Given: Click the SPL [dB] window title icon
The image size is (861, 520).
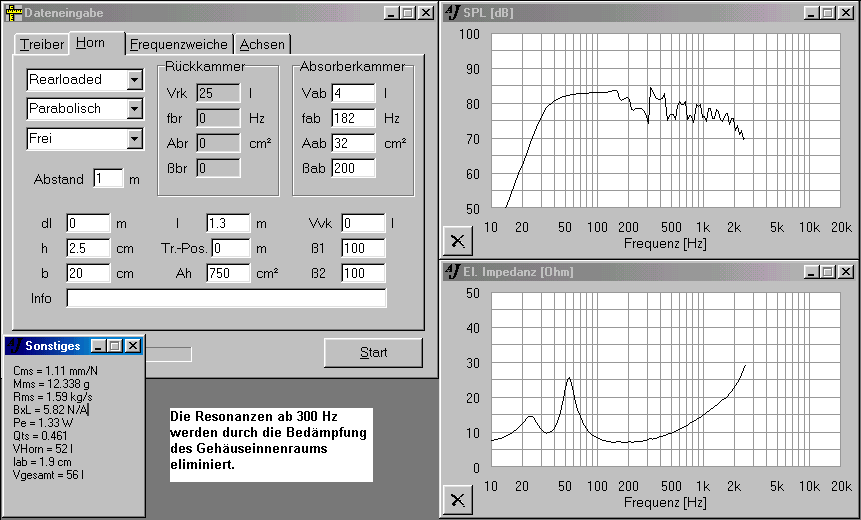Looking at the screenshot, I should click(453, 13).
